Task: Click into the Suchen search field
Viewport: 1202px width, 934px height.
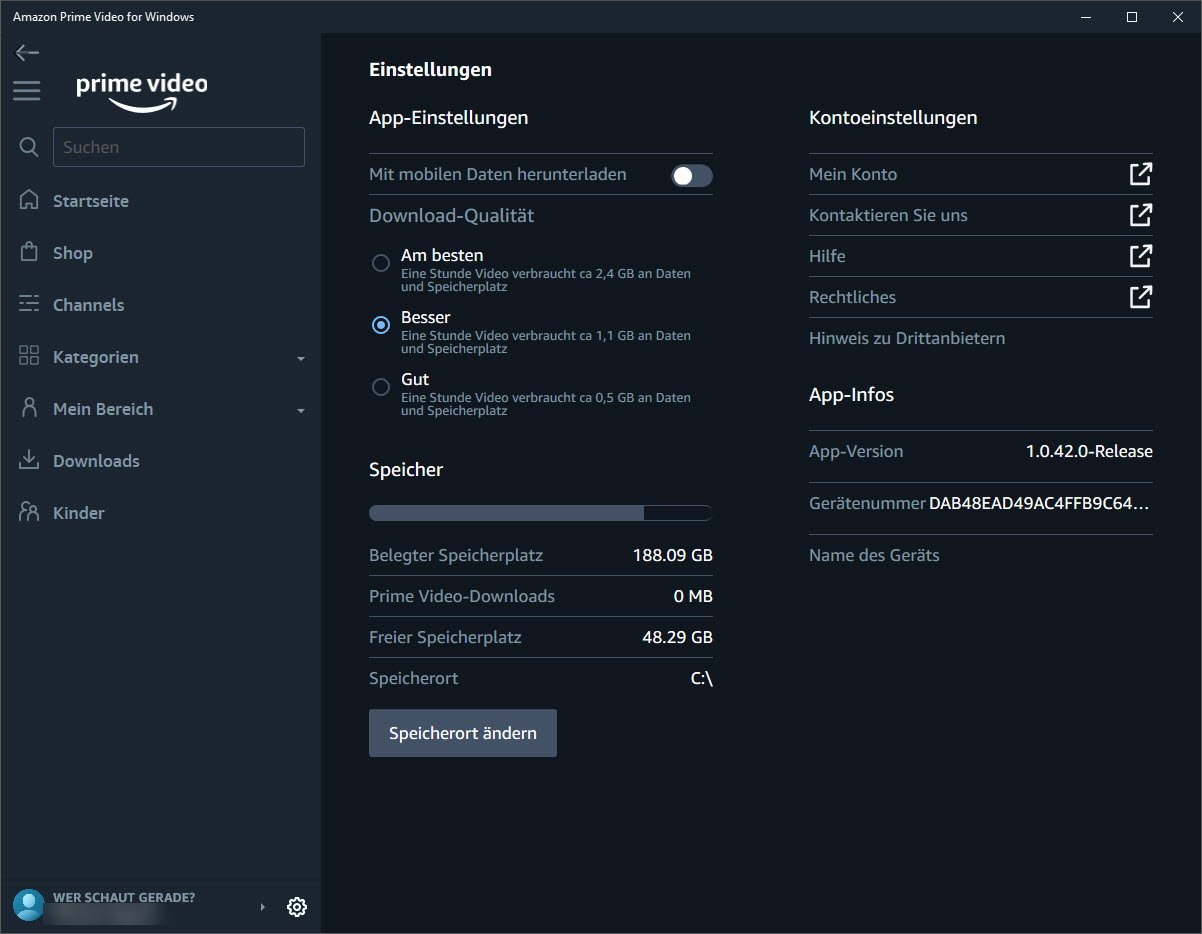Action: coord(179,147)
